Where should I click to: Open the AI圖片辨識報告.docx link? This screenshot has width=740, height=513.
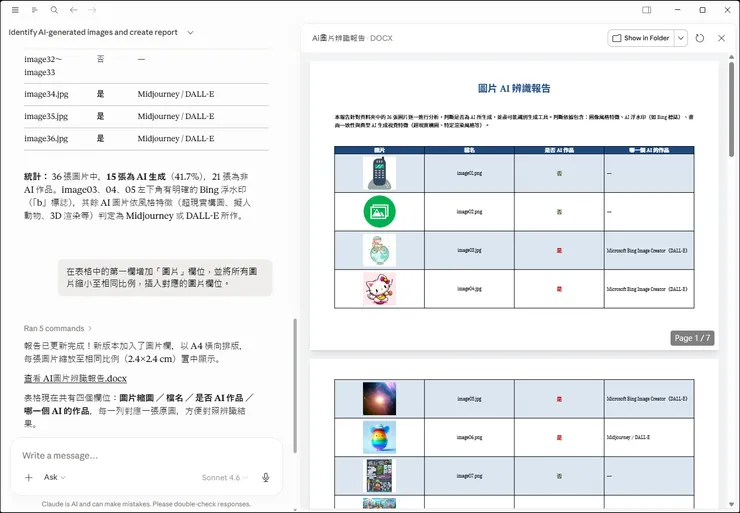(x=76, y=378)
